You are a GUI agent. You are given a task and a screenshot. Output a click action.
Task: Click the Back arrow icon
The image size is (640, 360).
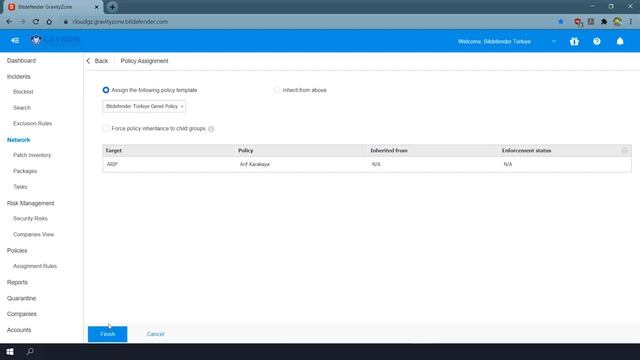pyautogui.click(x=89, y=61)
